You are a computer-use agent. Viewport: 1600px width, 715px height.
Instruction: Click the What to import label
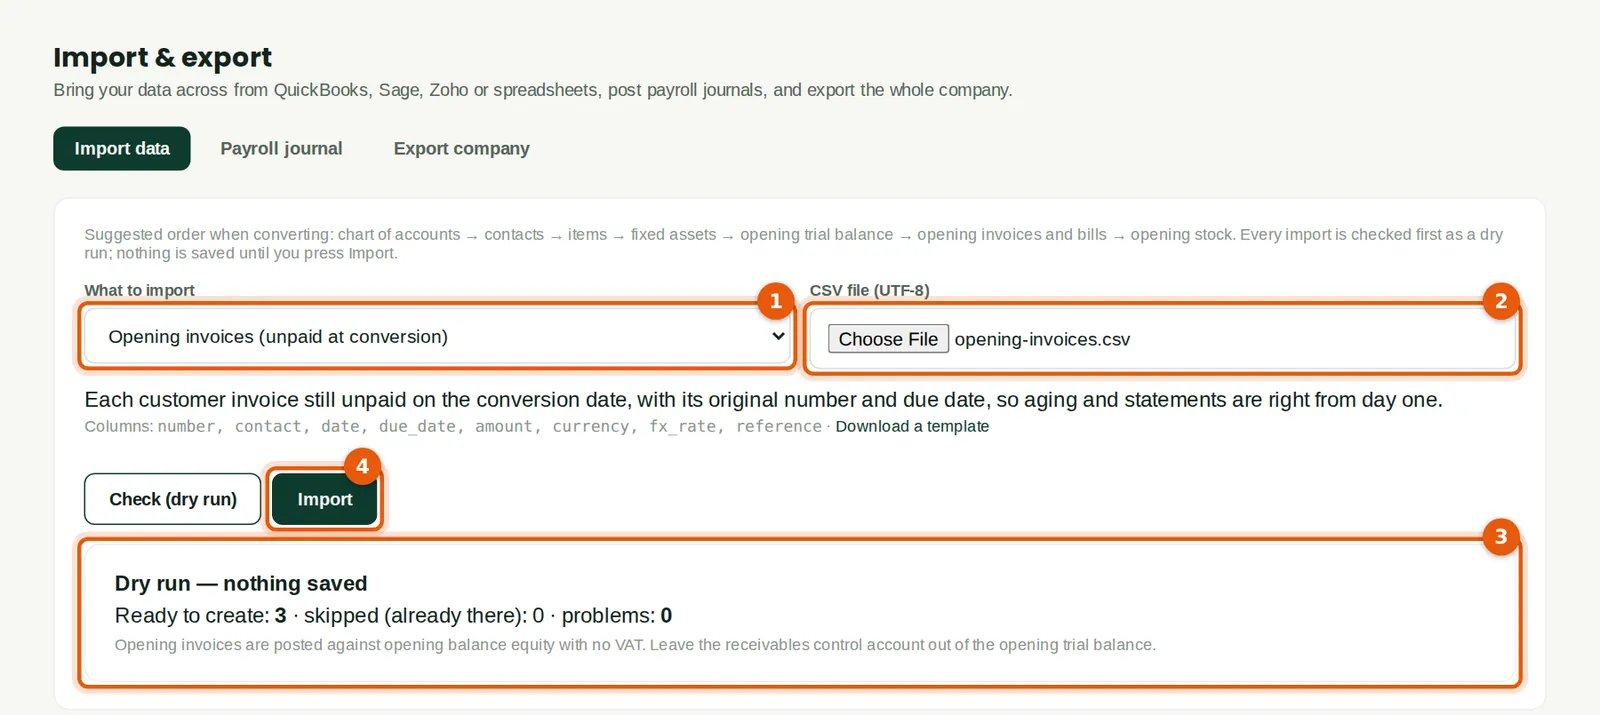coord(139,290)
